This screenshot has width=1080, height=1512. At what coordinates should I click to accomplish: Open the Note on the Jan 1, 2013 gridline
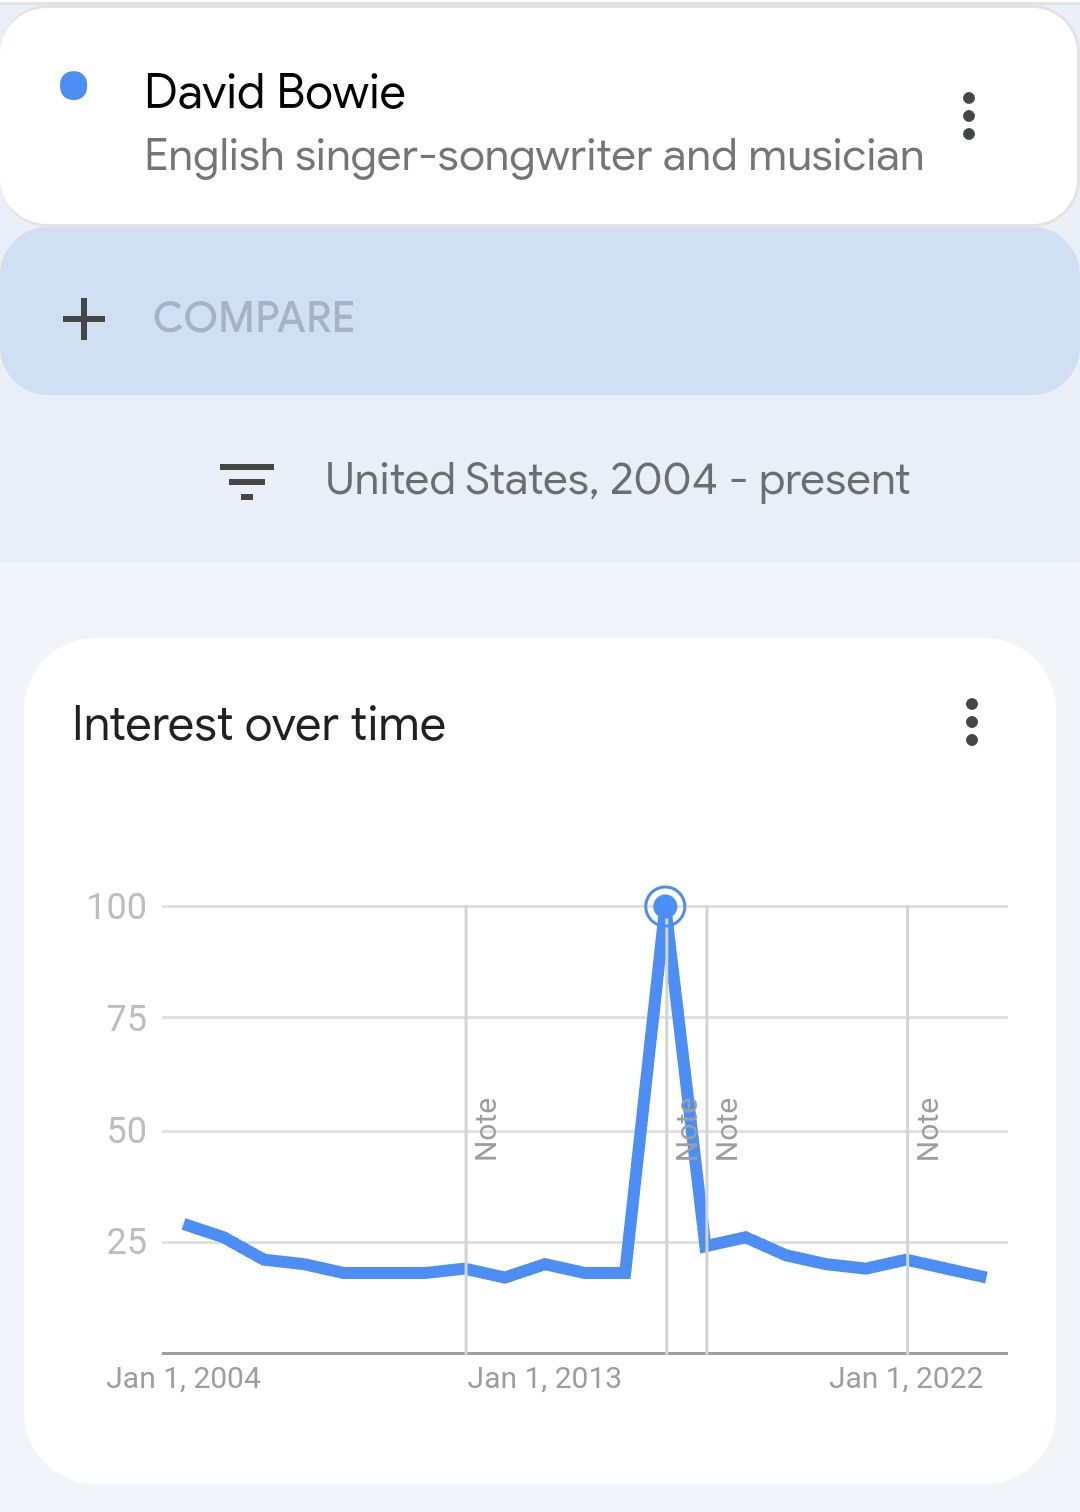(486, 1129)
